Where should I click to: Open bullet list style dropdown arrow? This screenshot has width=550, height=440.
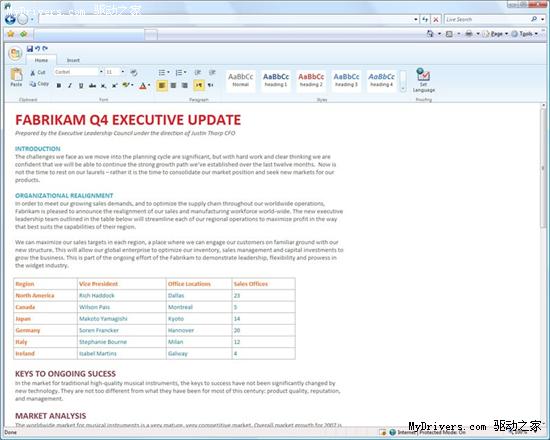click(x=168, y=73)
